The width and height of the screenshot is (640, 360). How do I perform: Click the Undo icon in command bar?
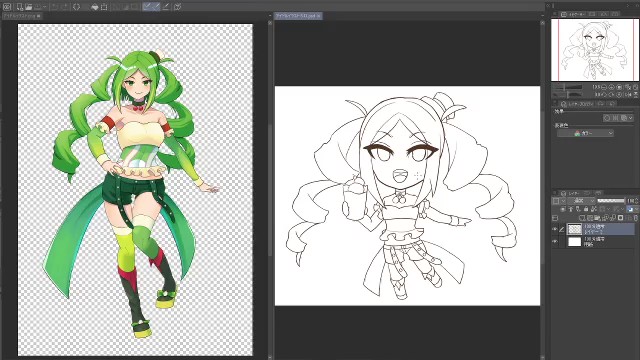55,7
